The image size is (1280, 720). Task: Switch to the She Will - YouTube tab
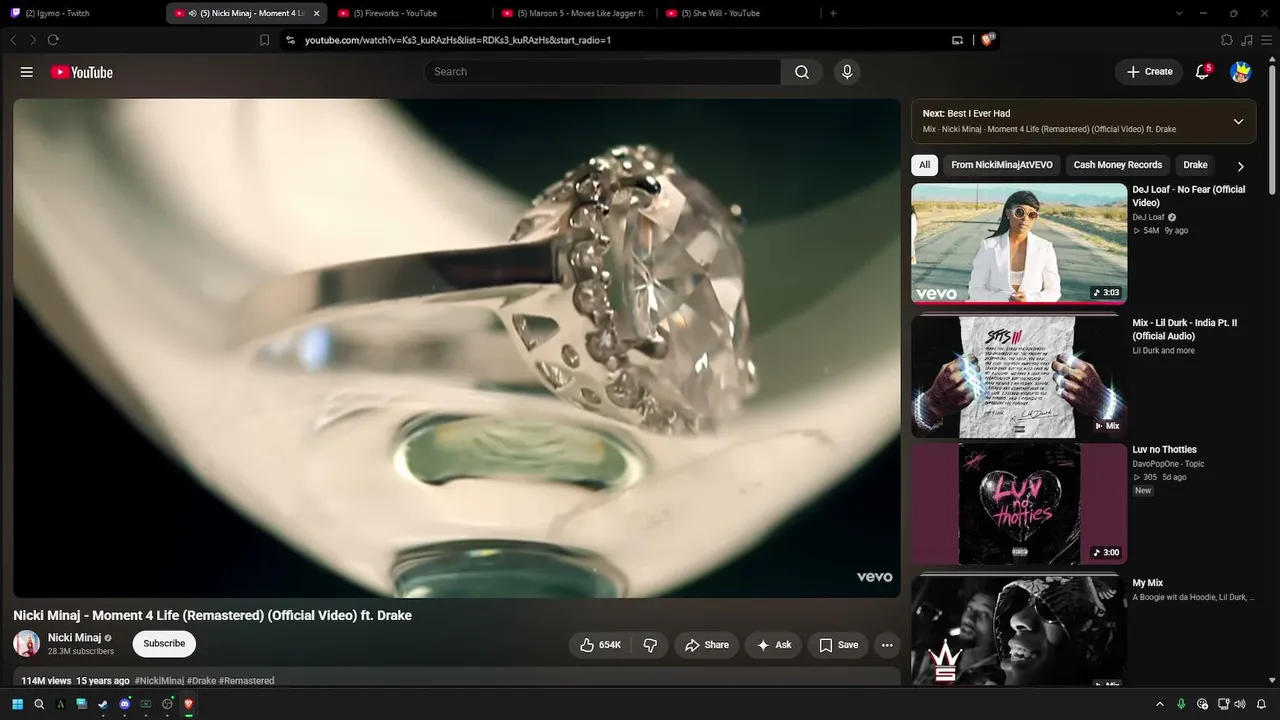coord(738,13)
